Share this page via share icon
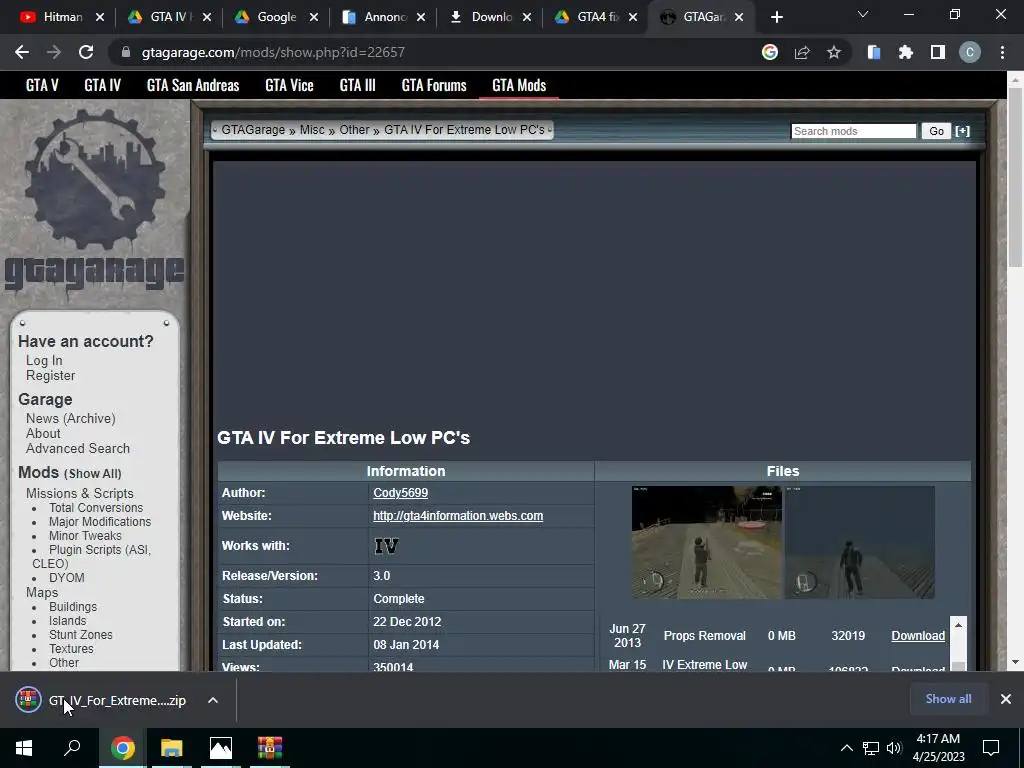Image resolution: width=1024 pixels, height=768 pixels. point(802,52)
